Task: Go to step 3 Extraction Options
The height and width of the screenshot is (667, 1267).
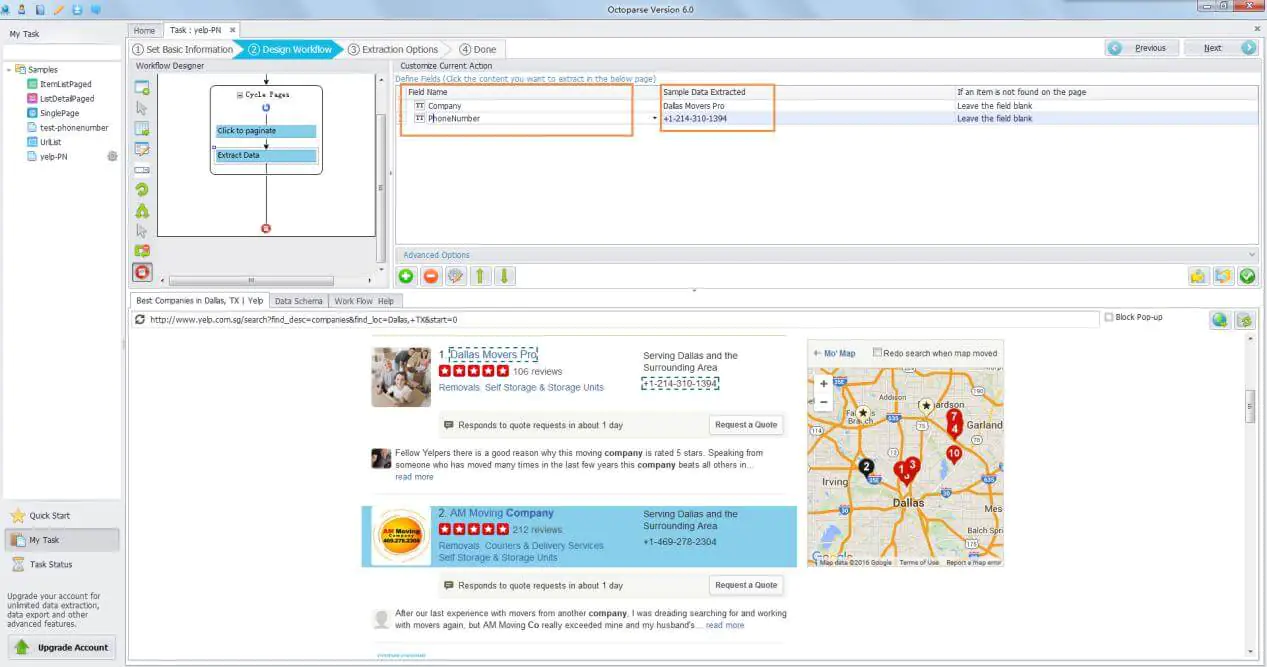Action: (x=393, y=49)
